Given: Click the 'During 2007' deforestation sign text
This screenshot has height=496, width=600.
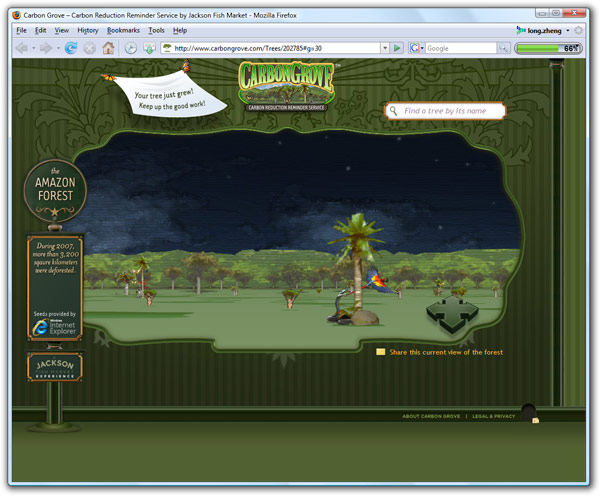Looking at the screenshot, I should pos(55,258).
